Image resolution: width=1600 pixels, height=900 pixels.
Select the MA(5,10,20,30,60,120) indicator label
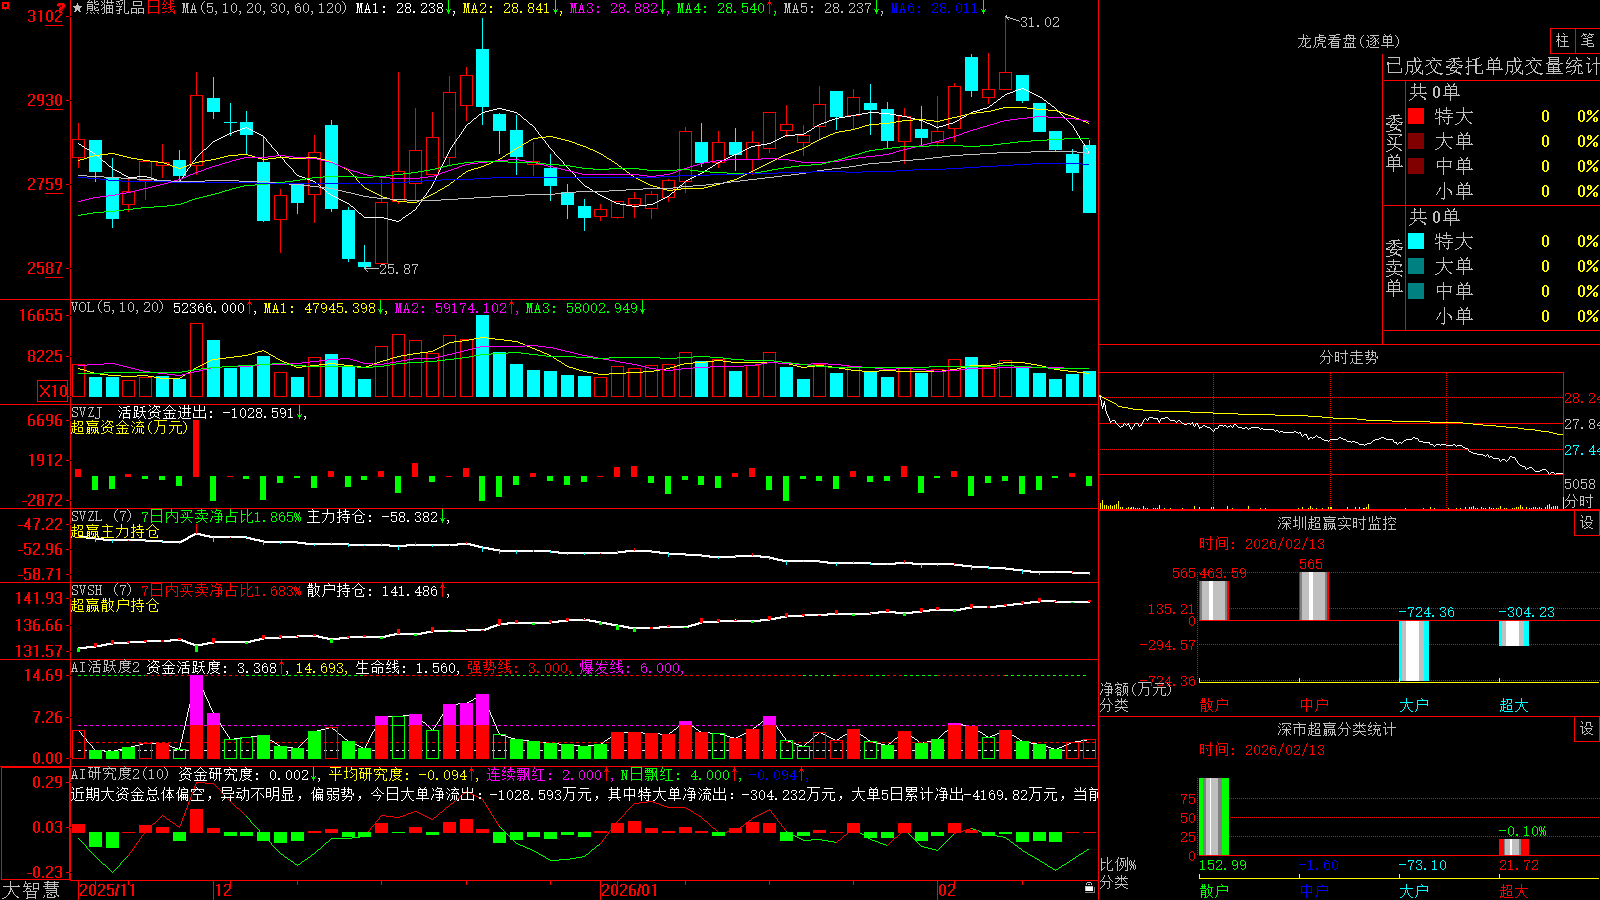tap(264, 8)
